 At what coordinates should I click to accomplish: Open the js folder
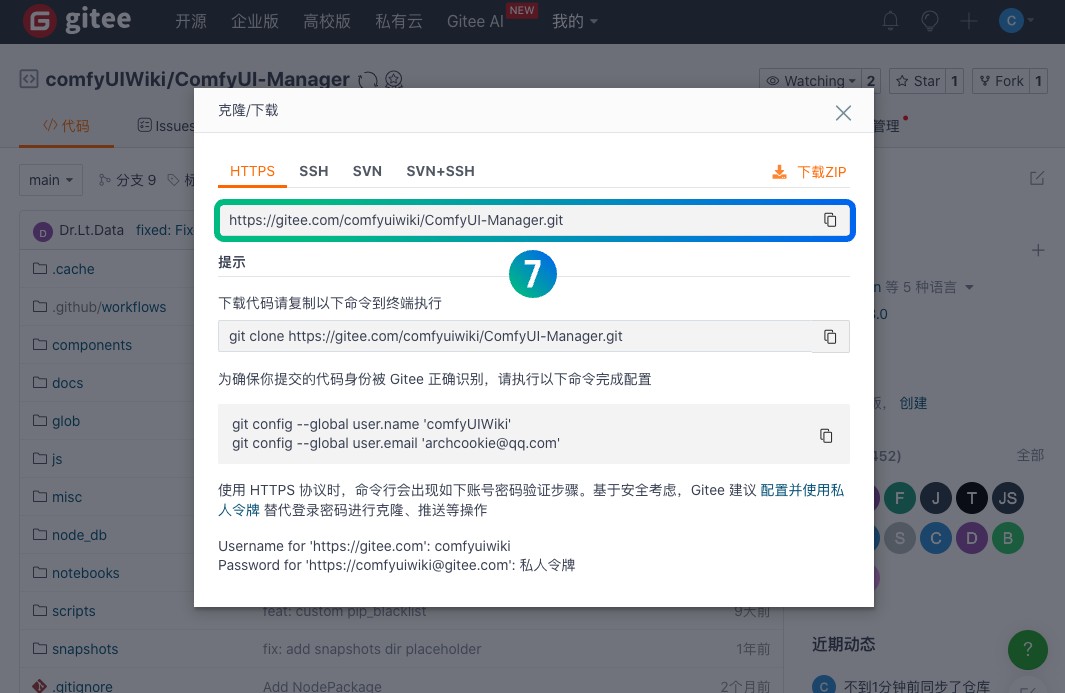pos(57,459)
